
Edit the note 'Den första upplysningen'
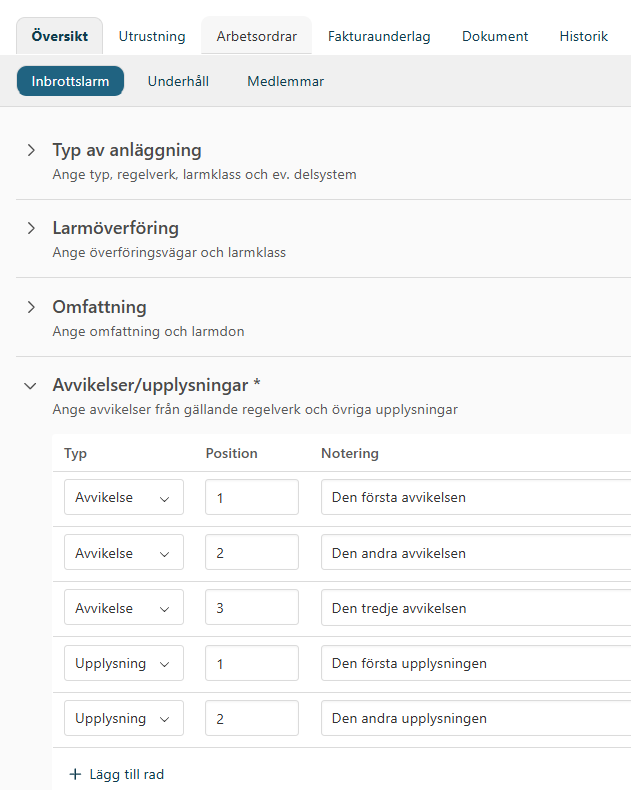point(470,663)
